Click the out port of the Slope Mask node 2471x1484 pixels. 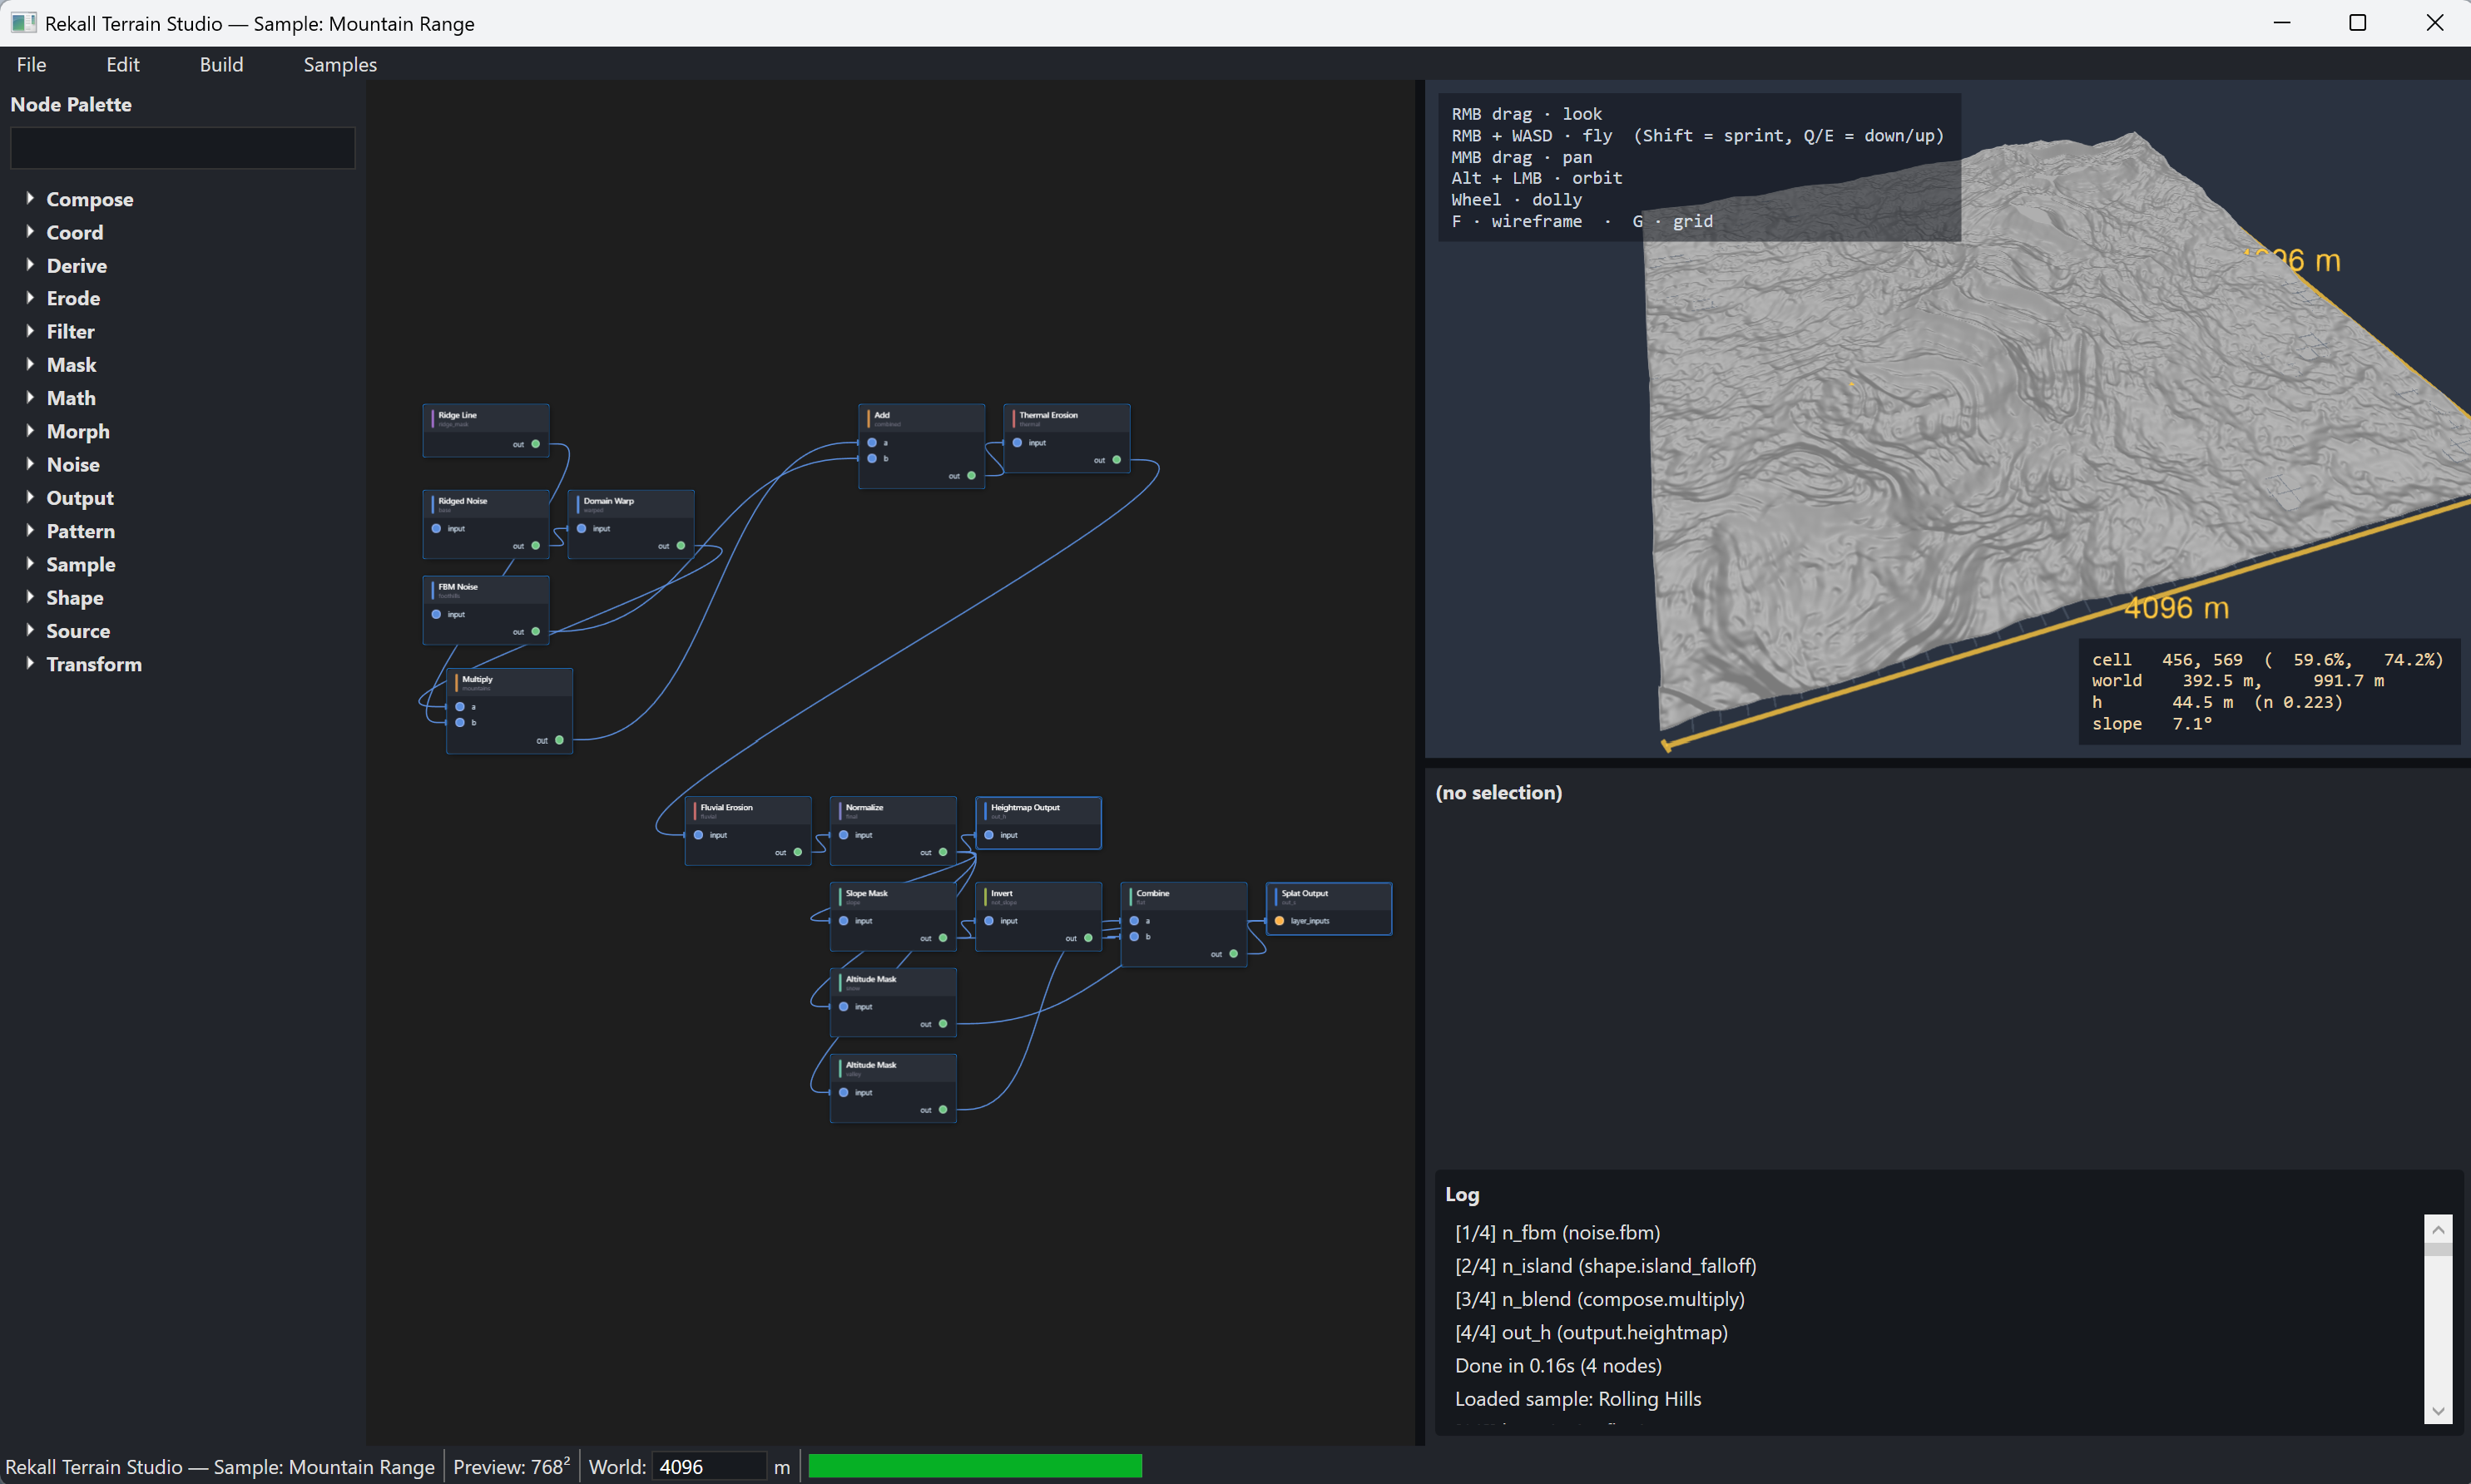click(x=943, y=938)
